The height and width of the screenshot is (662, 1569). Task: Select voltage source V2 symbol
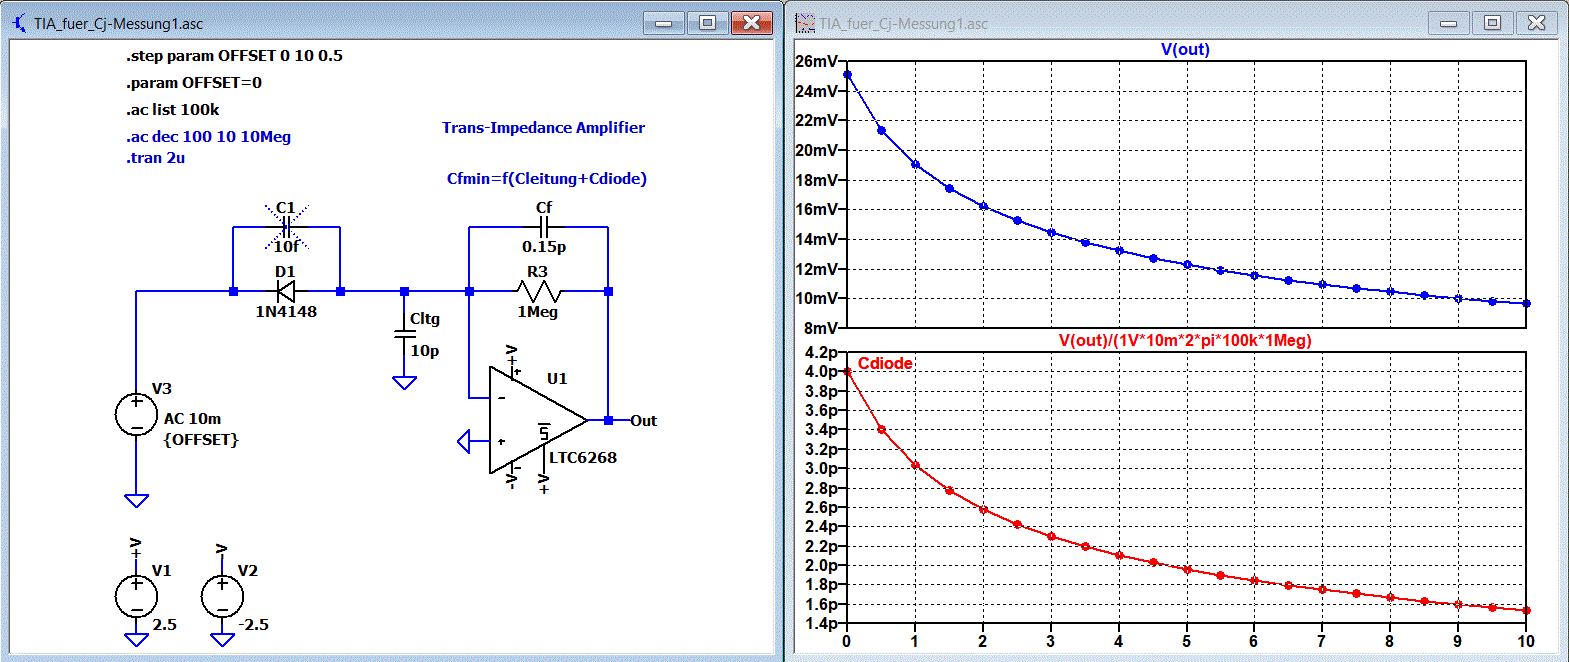tap(222, 596)
